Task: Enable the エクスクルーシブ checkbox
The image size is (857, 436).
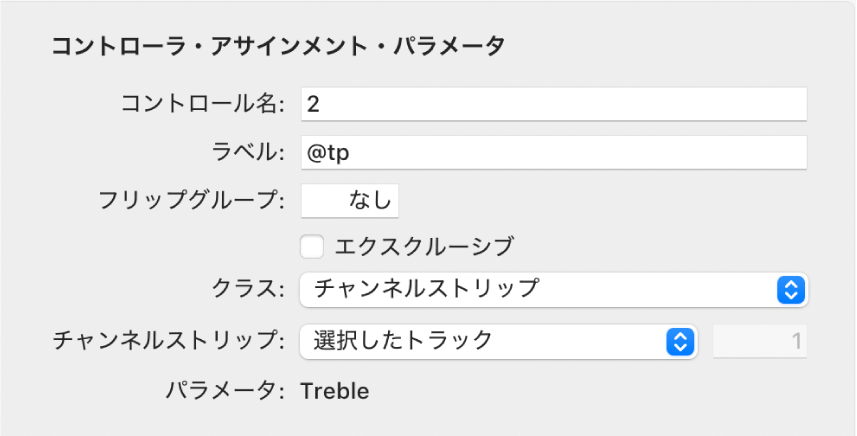Action: click(x=312, y=245)
